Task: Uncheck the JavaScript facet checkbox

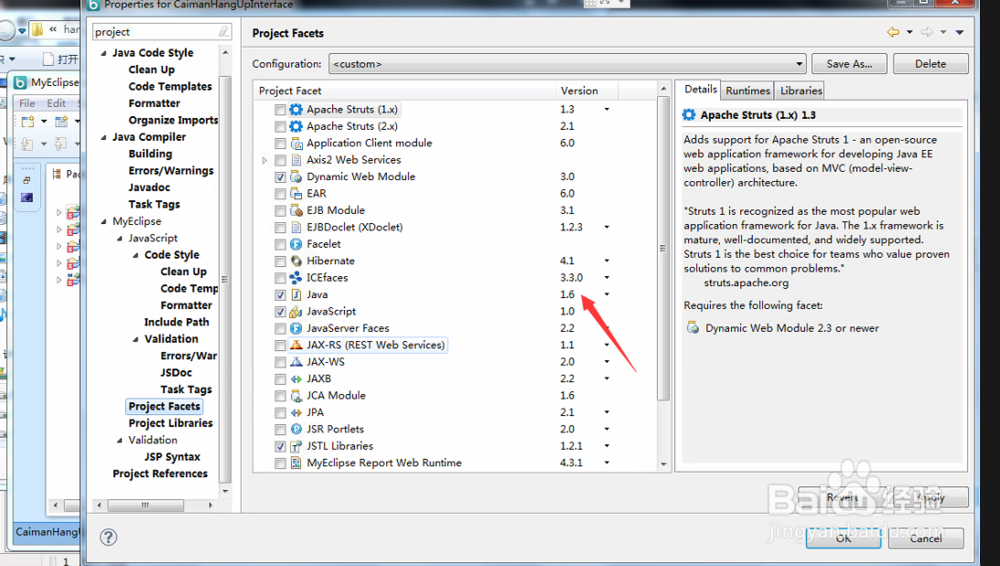Action: [280, 311]
